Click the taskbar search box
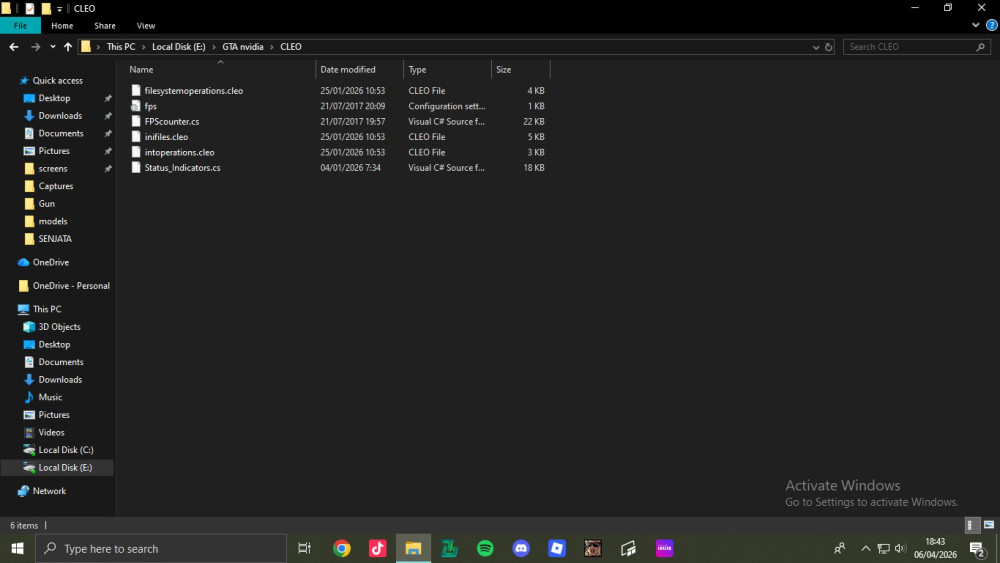Image resolution: width=1000 pixels, height=563 pixels. (161, 548)
